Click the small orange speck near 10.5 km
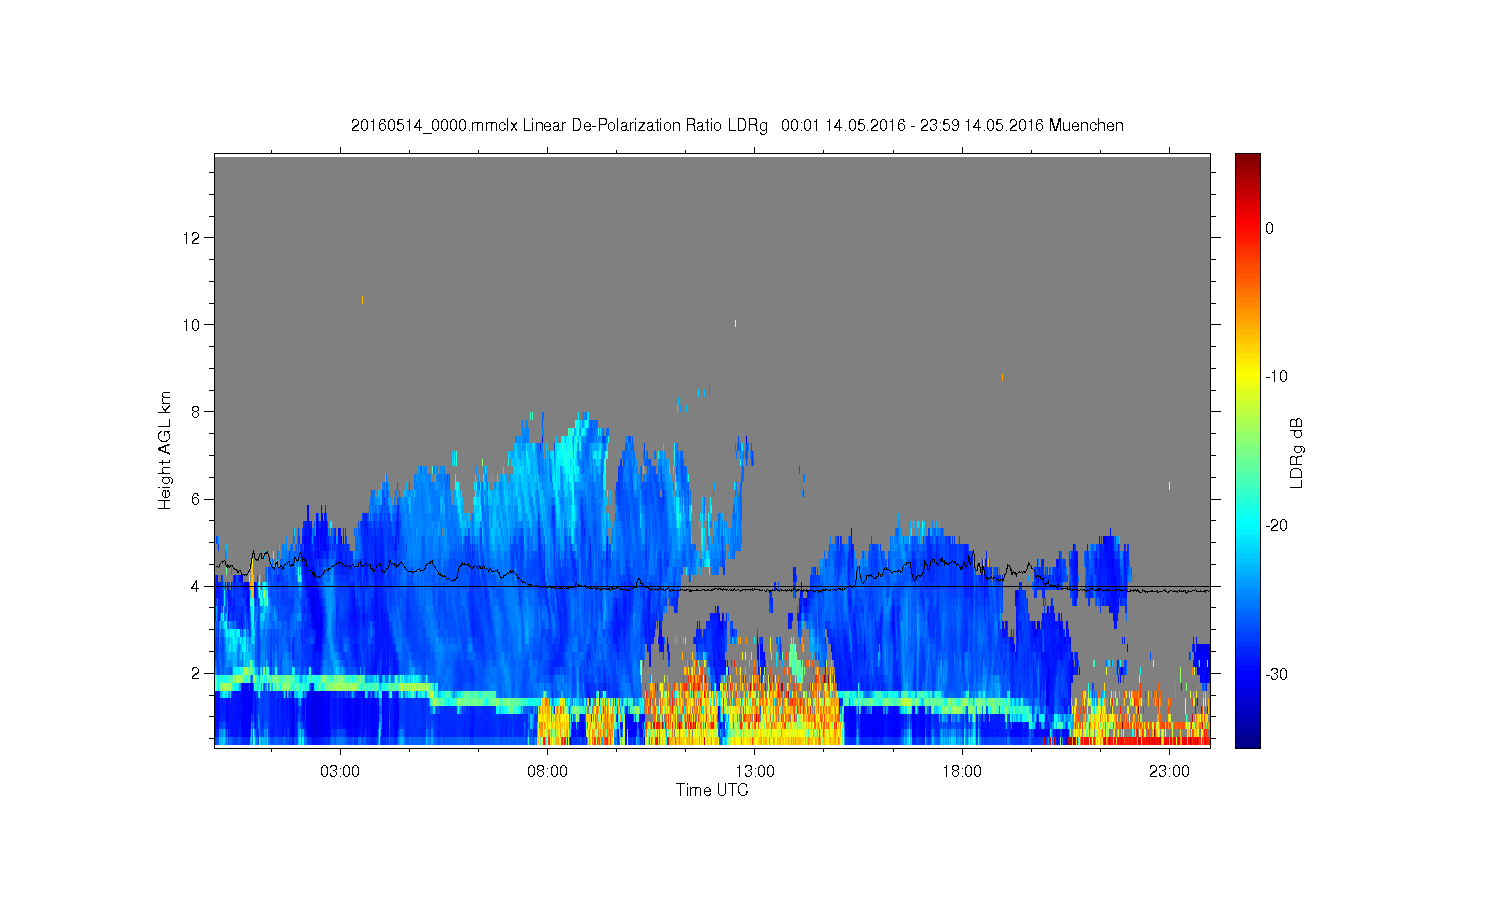 click(362, 300)
